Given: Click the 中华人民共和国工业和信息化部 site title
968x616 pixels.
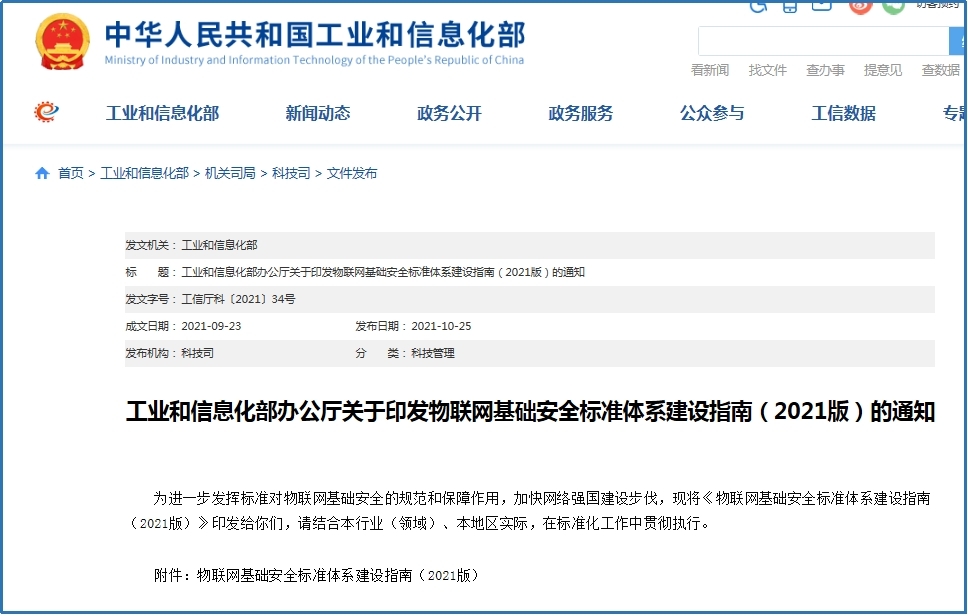Looking at the screenshot, I should coord(315,35).
